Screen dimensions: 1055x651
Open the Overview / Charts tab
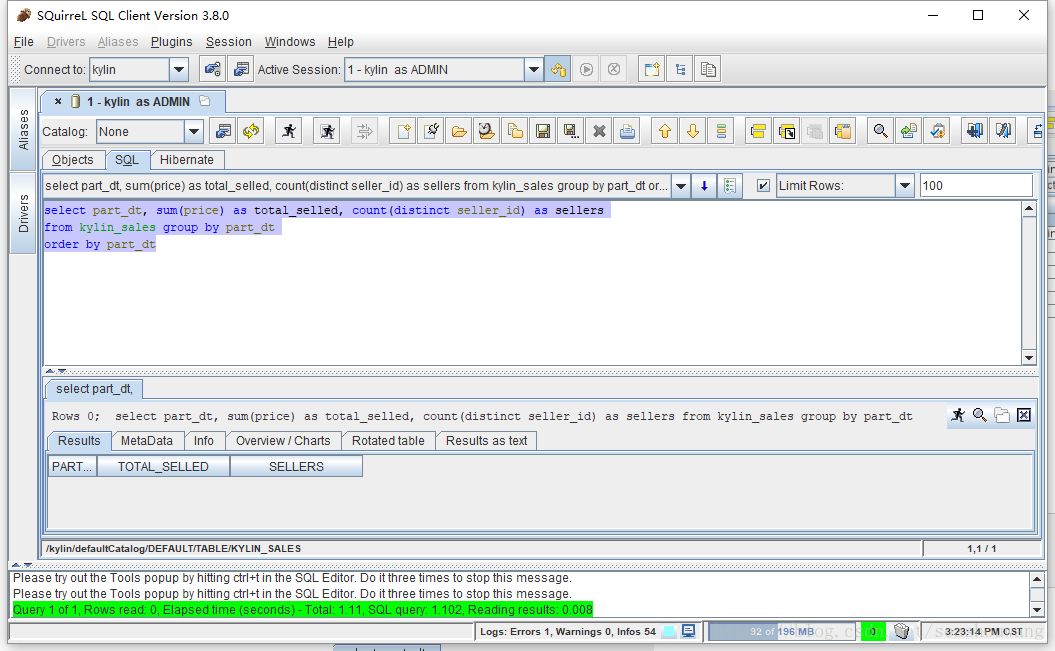[283, 441]
